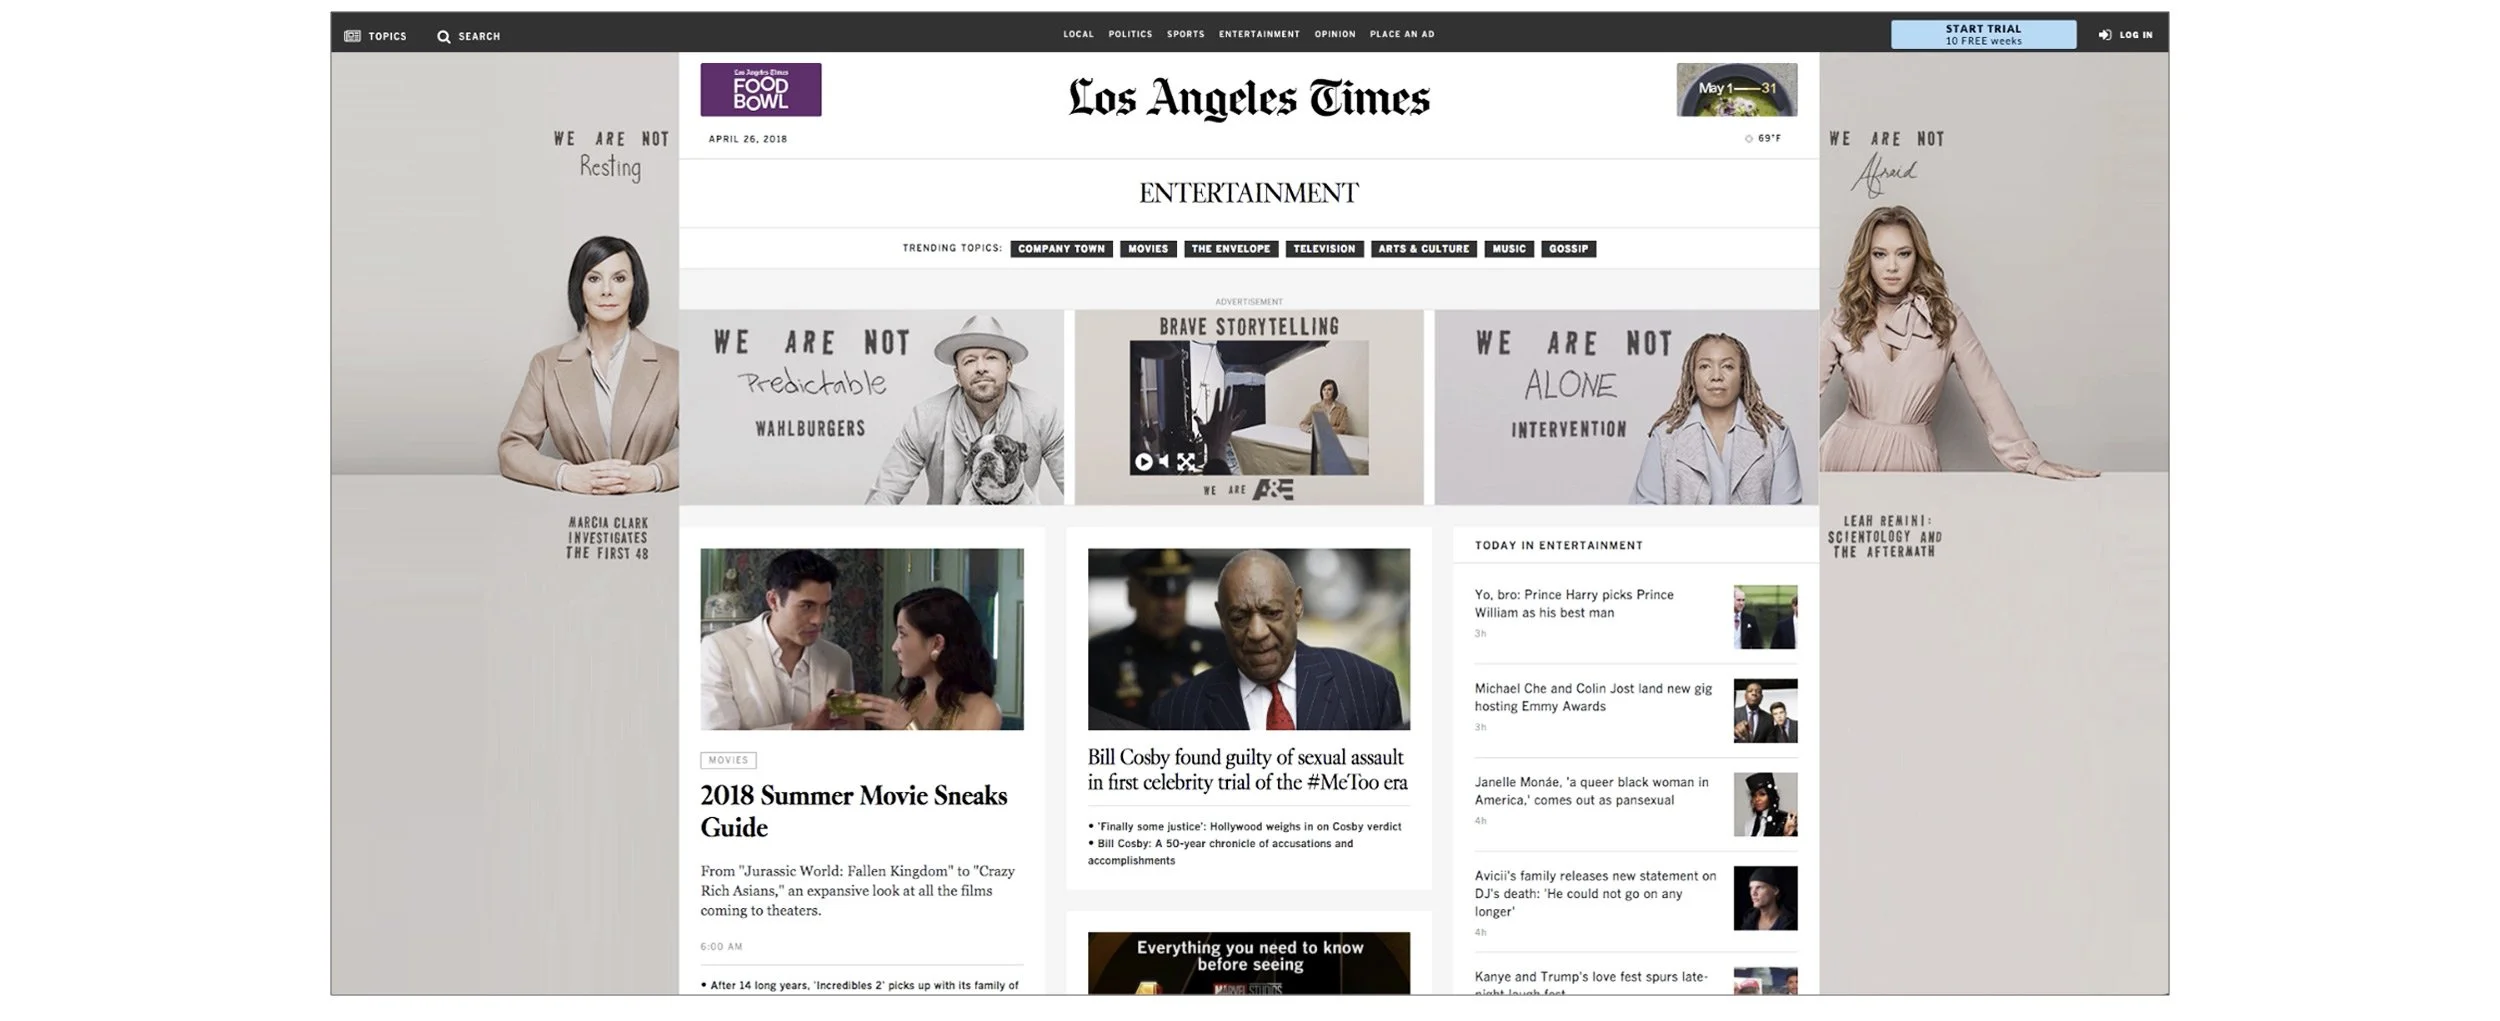2500x1021 pixels.
Task: Open 'Finally some justice' Hollywood link
Action: pos(1249,827)
